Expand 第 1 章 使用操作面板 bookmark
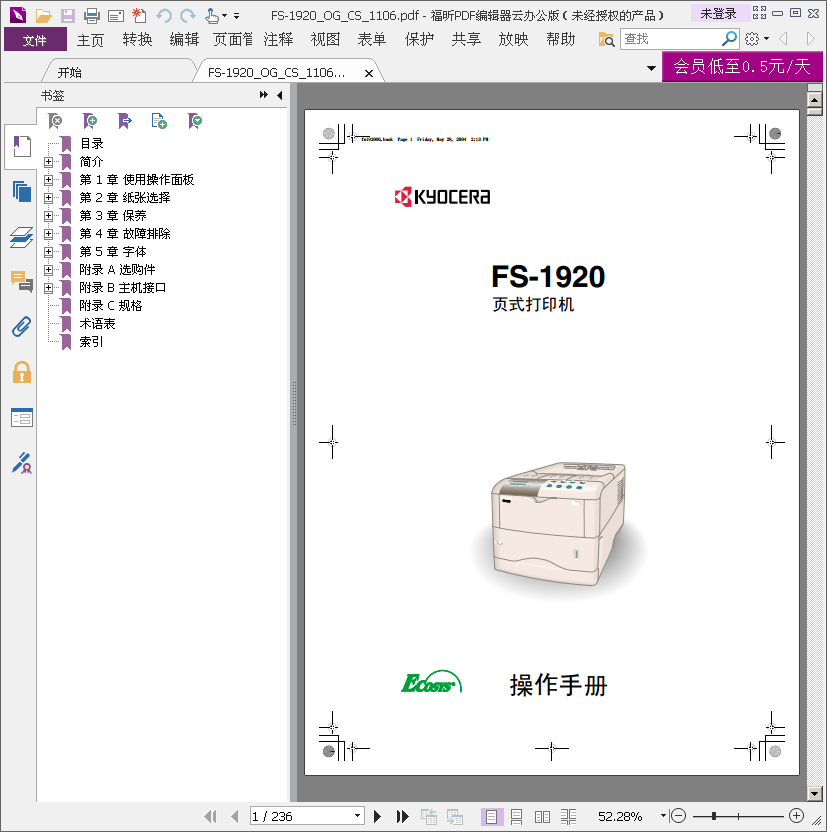The image size is (827, 832). pos(48,180)
